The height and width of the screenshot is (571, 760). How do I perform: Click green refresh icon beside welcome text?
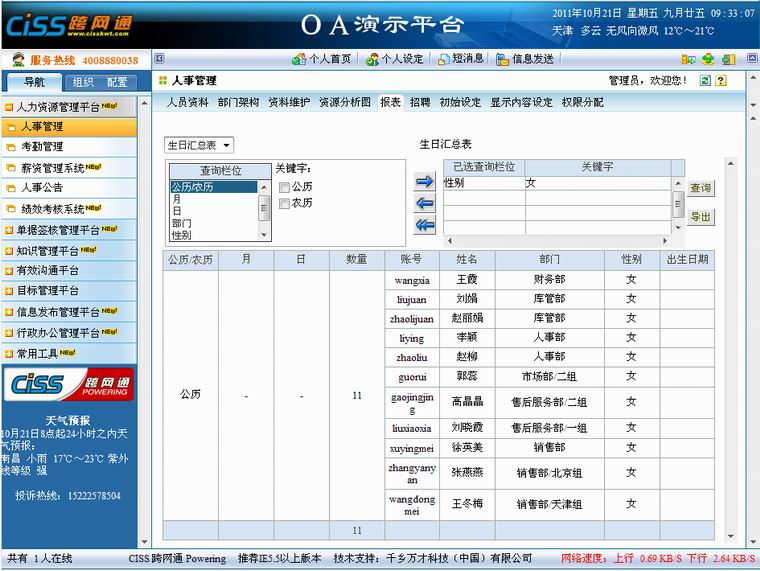pos(705,80)
